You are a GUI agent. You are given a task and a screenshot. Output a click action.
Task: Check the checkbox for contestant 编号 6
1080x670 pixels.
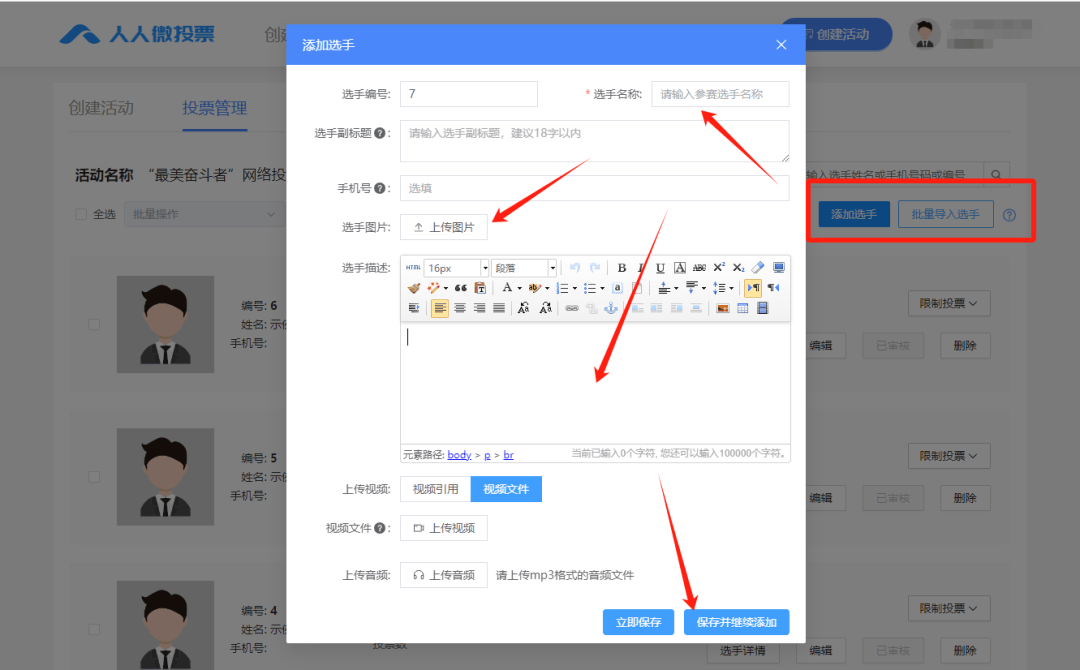pyautogui.click(x=94, y=324)
